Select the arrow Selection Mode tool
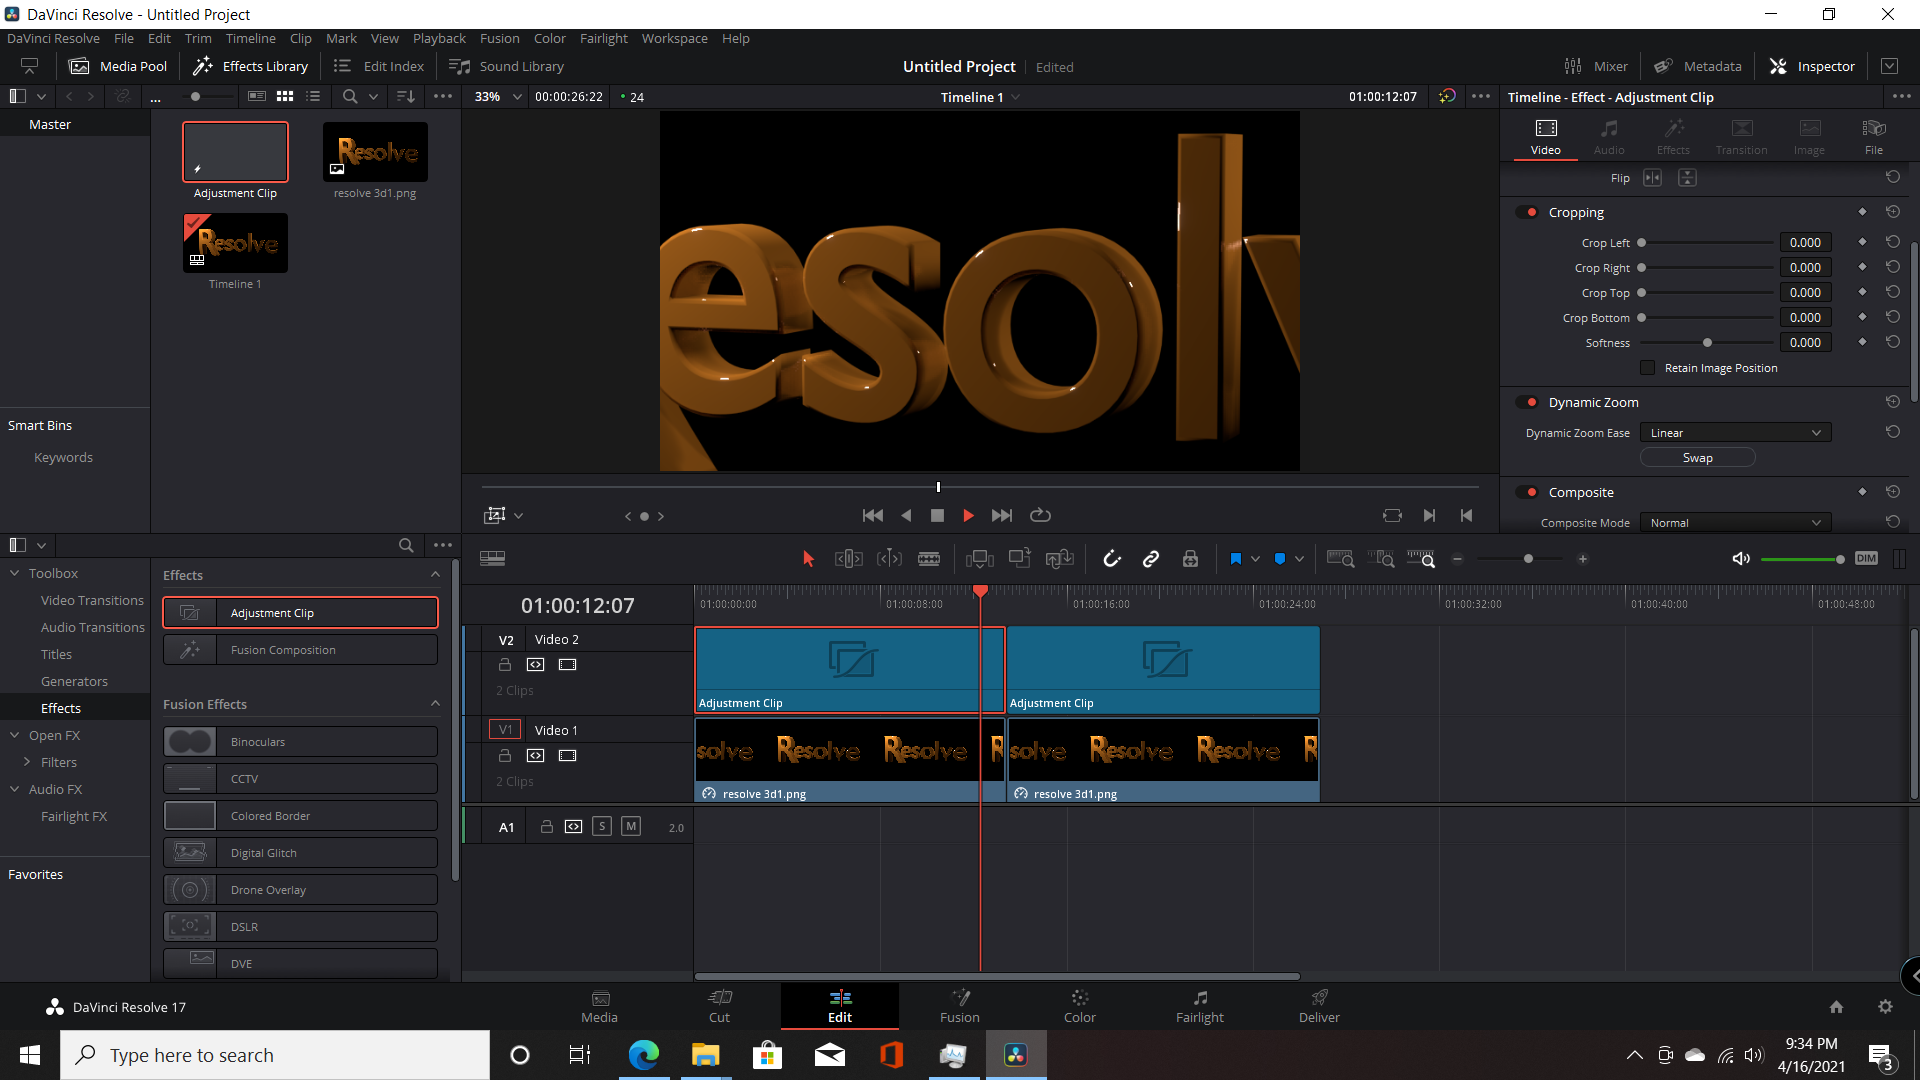The image size is (1920, 1080). [808, 559]
